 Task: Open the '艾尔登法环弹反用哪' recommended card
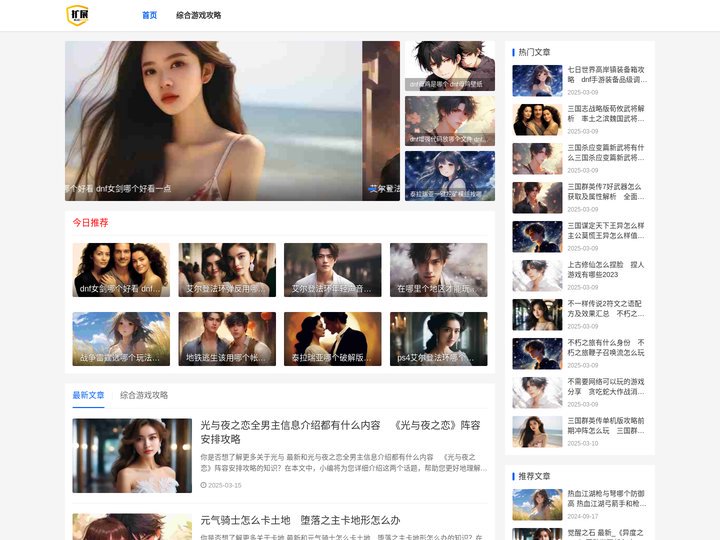[x=227, y=270]
